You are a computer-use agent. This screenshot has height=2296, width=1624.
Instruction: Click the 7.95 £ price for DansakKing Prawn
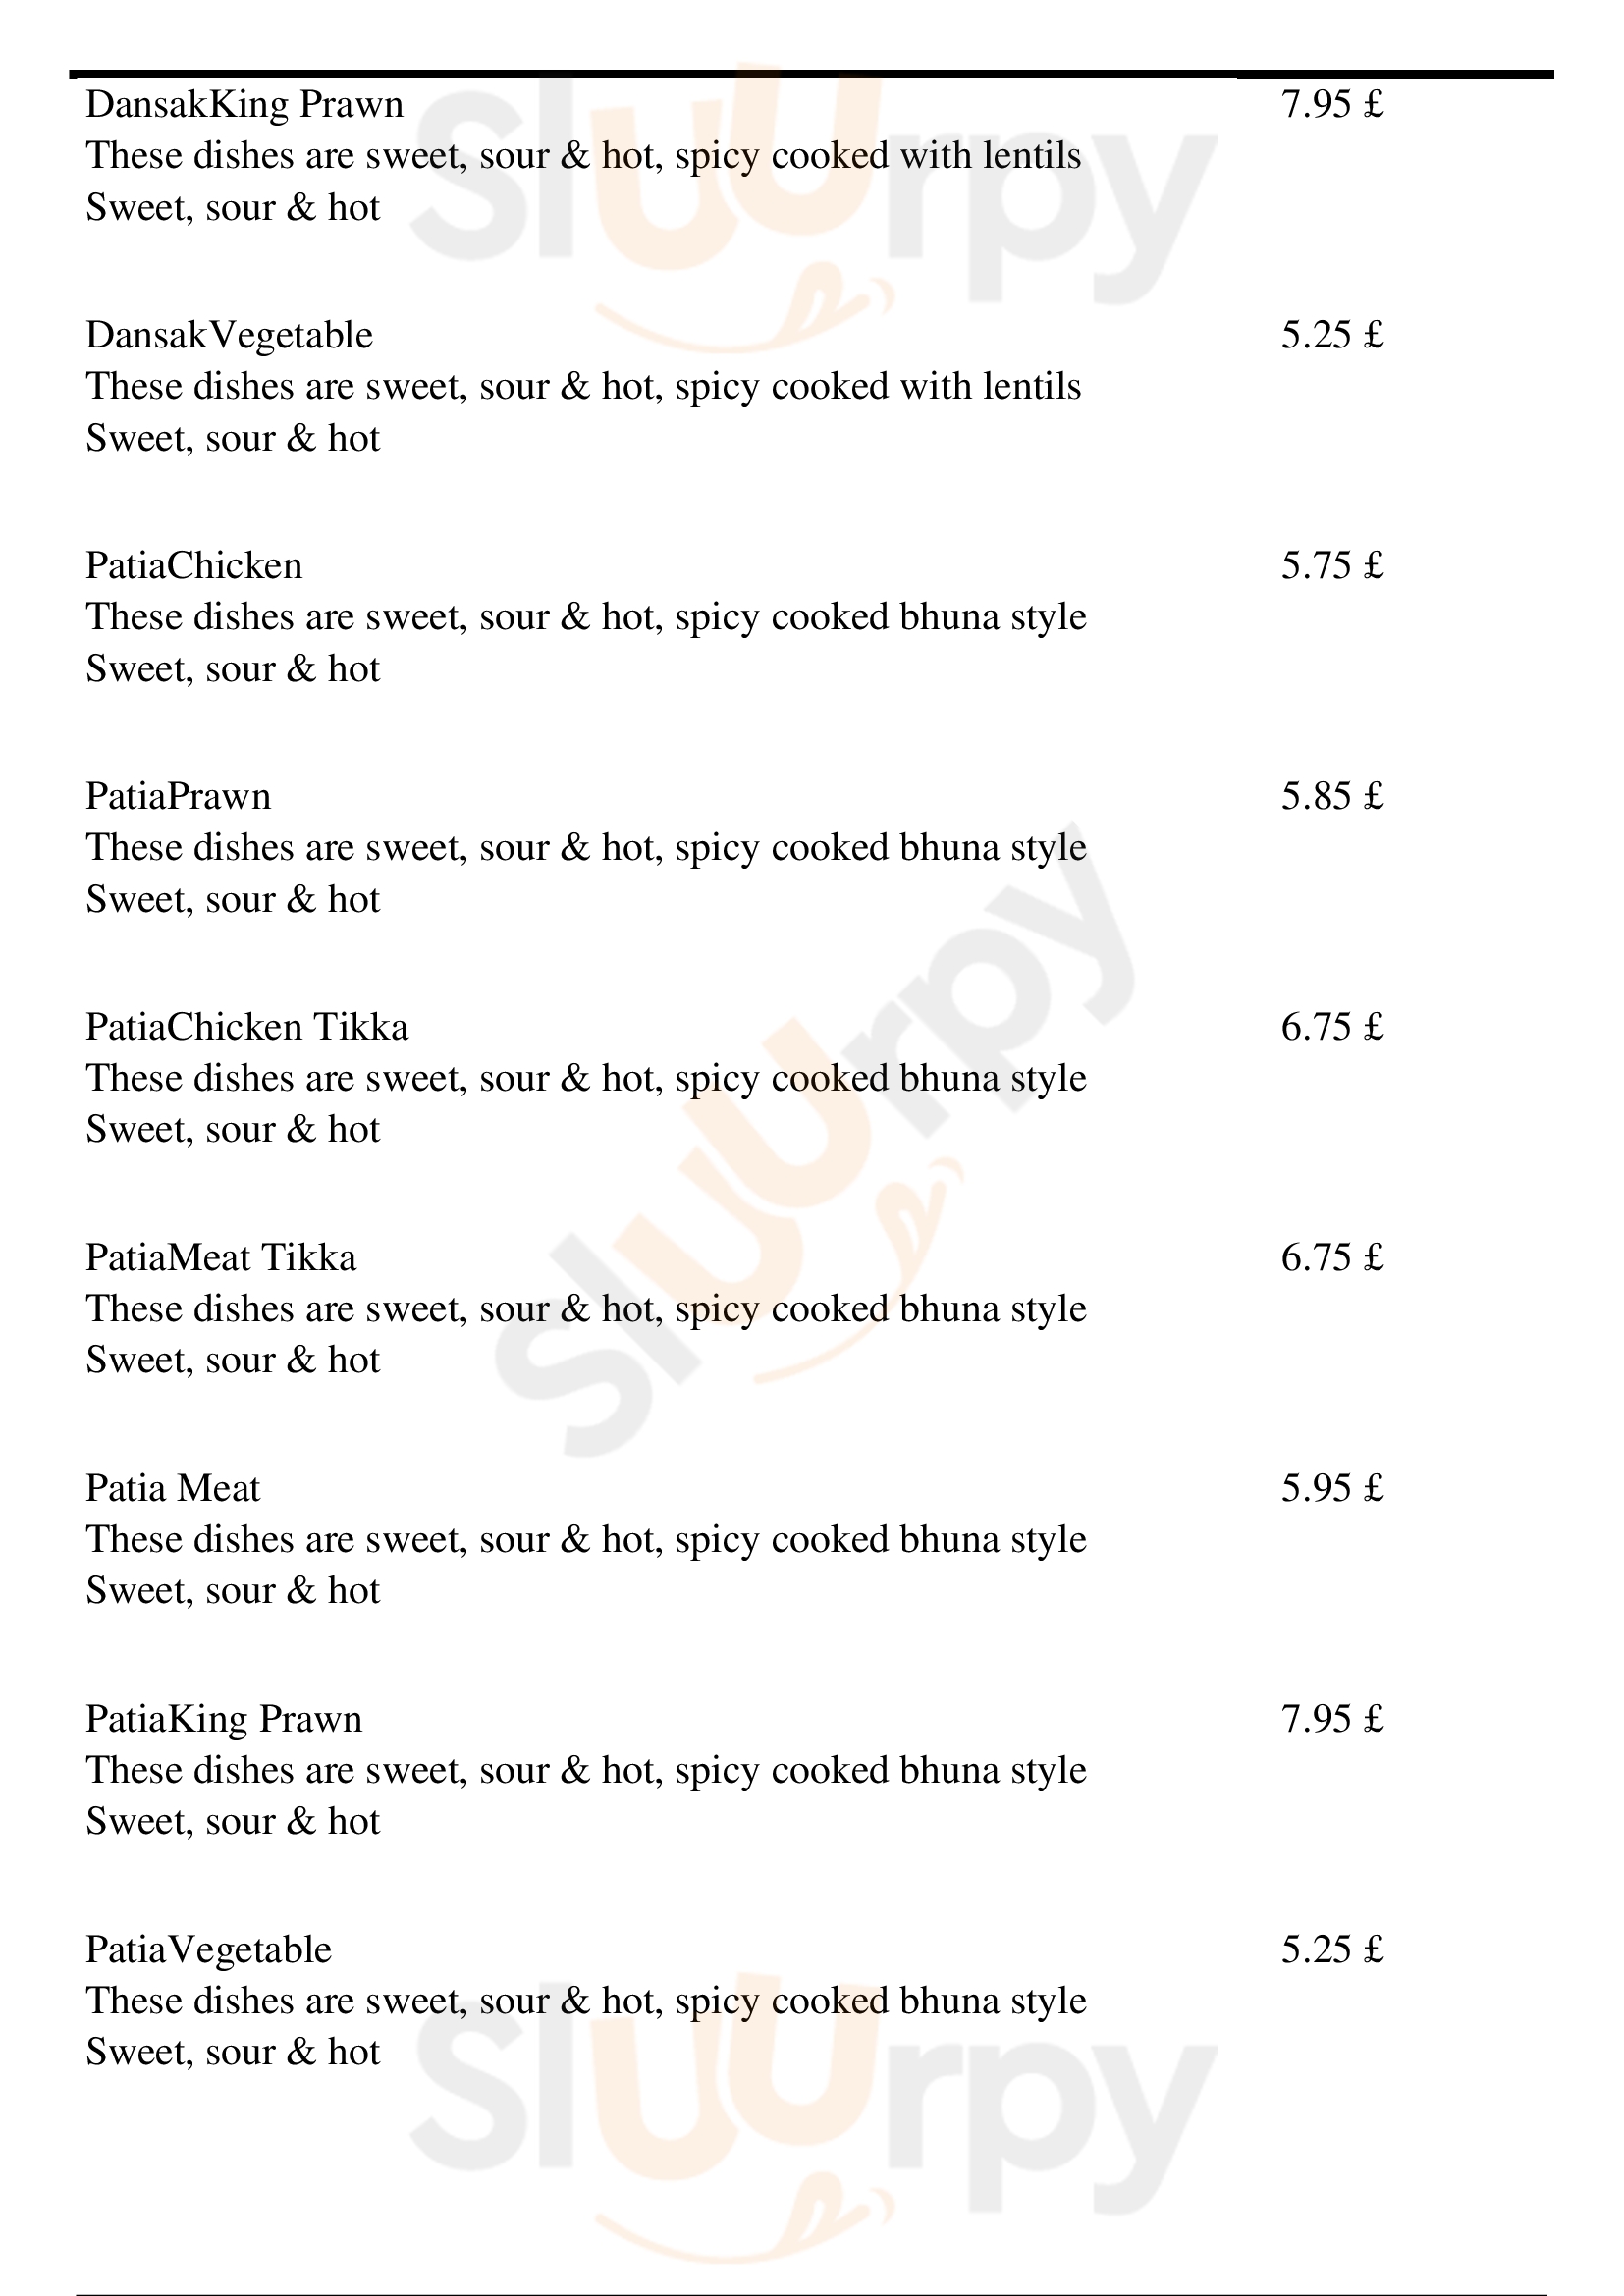1332,104
